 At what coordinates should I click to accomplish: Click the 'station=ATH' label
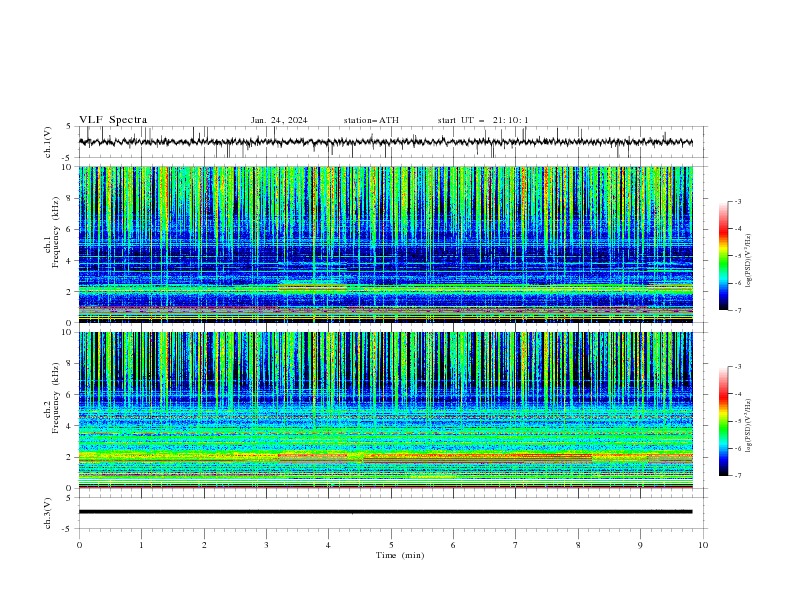point(371,120)
